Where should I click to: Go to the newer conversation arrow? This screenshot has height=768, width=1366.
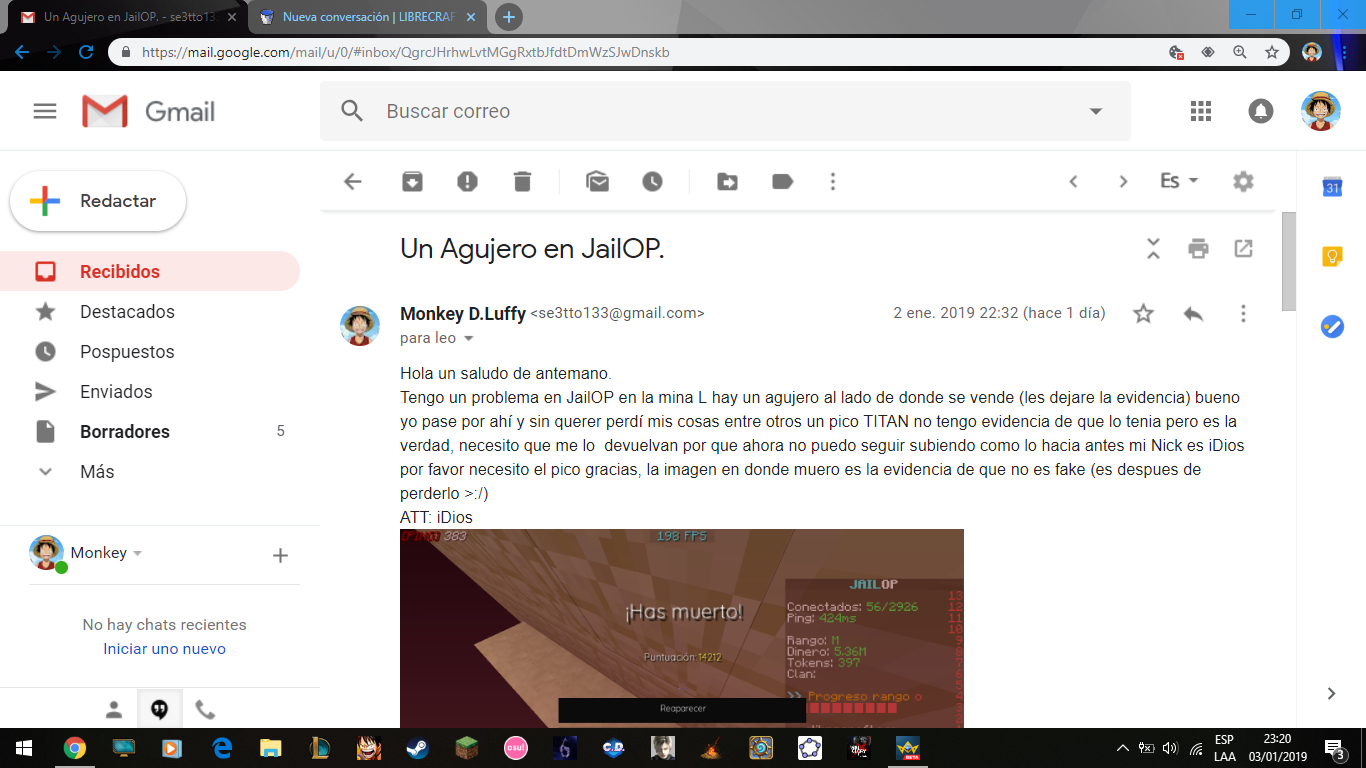[1073, 181]
